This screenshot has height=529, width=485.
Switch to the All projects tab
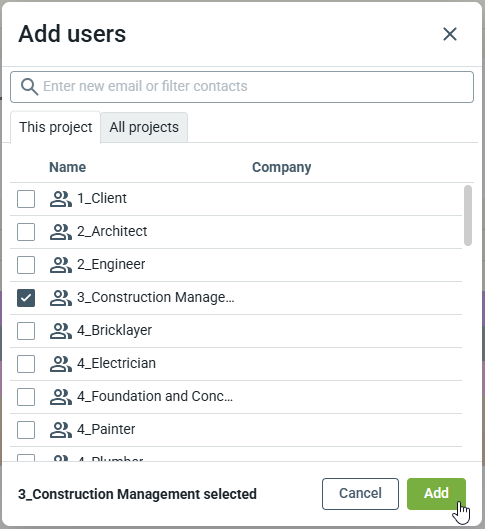[144, 128]
